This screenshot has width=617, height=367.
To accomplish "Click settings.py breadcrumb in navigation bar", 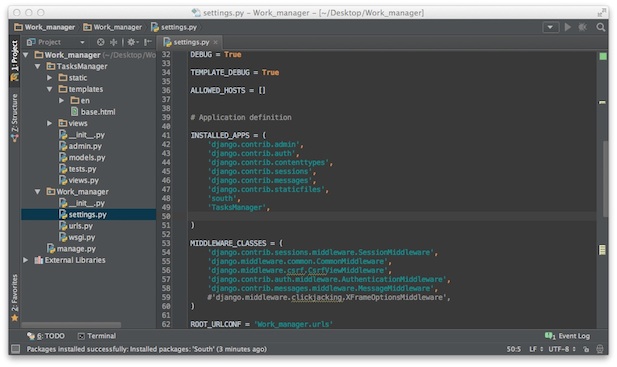I will coord(174,27).
